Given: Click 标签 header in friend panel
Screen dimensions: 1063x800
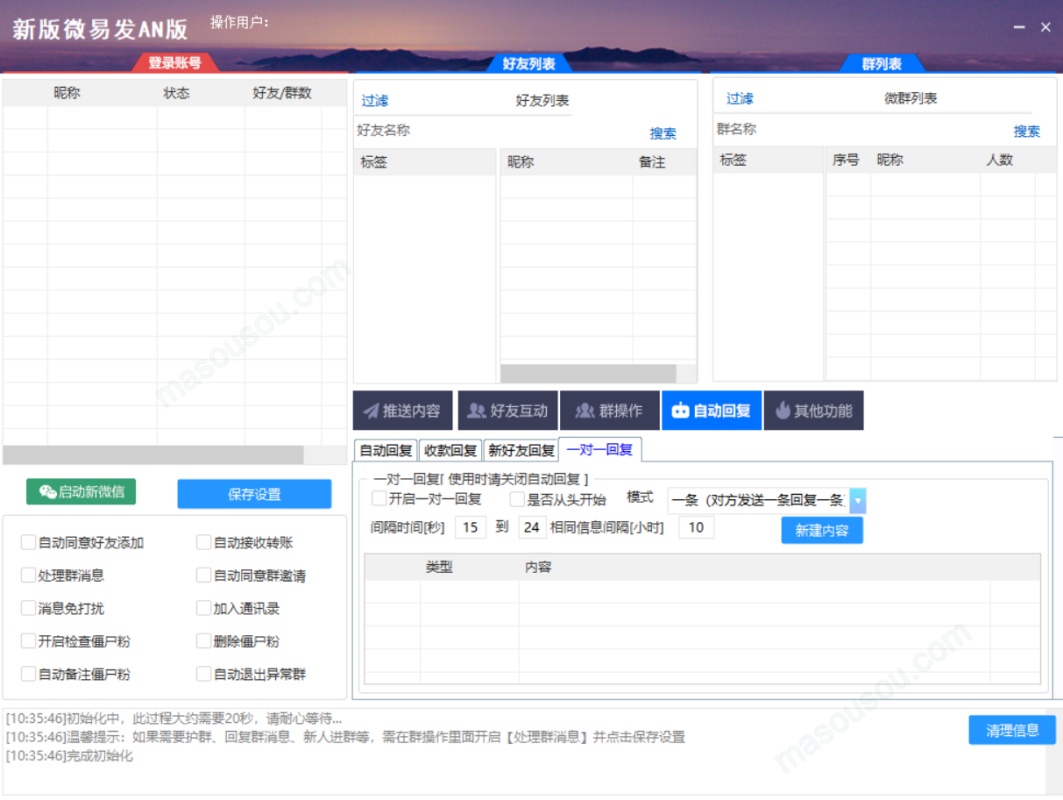Looking at the screenshot, I should (x=374, y=162).
